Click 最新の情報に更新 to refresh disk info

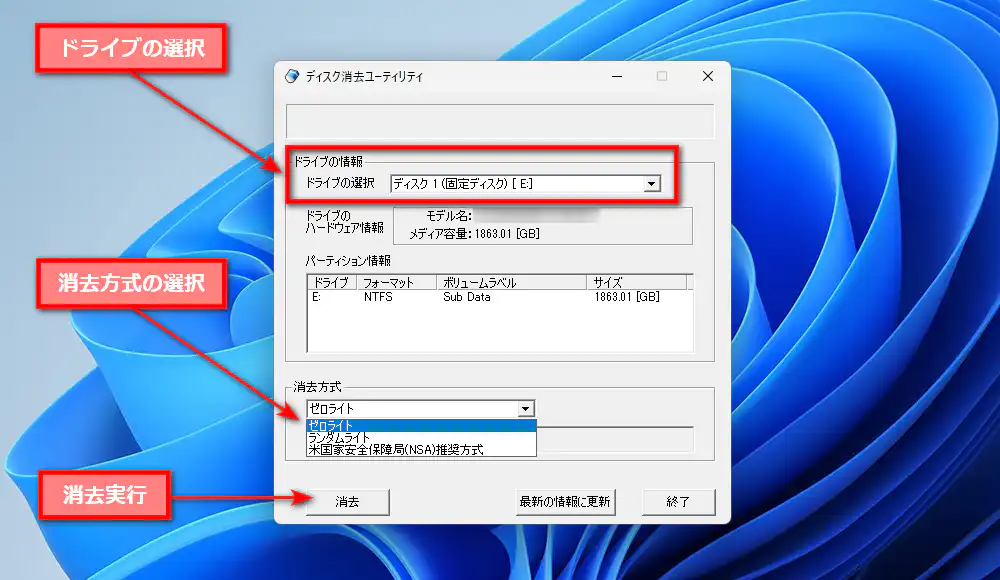coord(564,502)
